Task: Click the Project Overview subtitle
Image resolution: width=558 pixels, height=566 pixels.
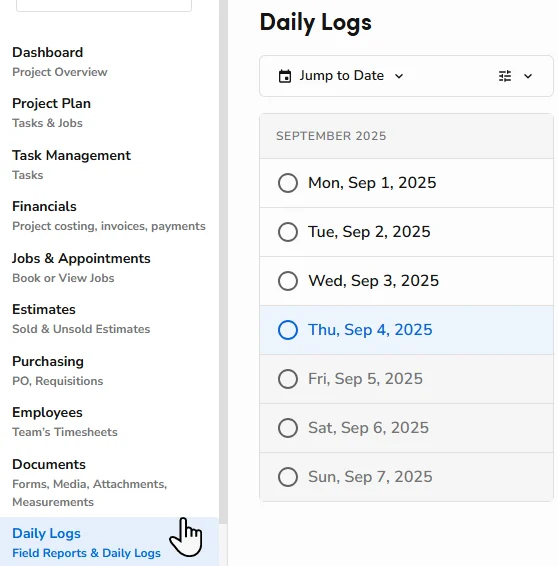Action: [60, 72]
